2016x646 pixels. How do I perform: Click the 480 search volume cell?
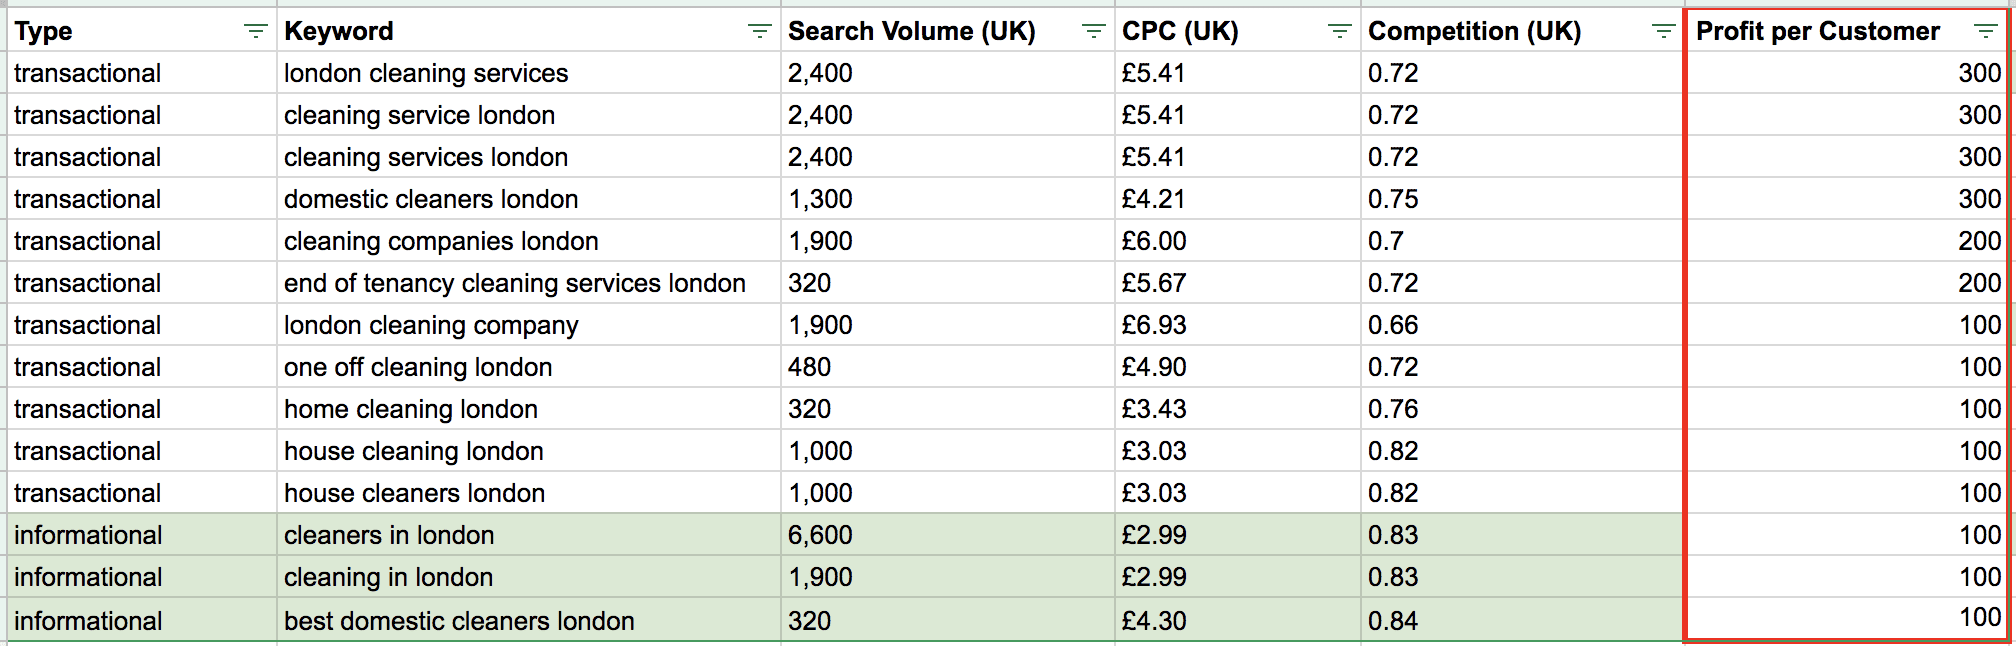(x=809, y=368)
